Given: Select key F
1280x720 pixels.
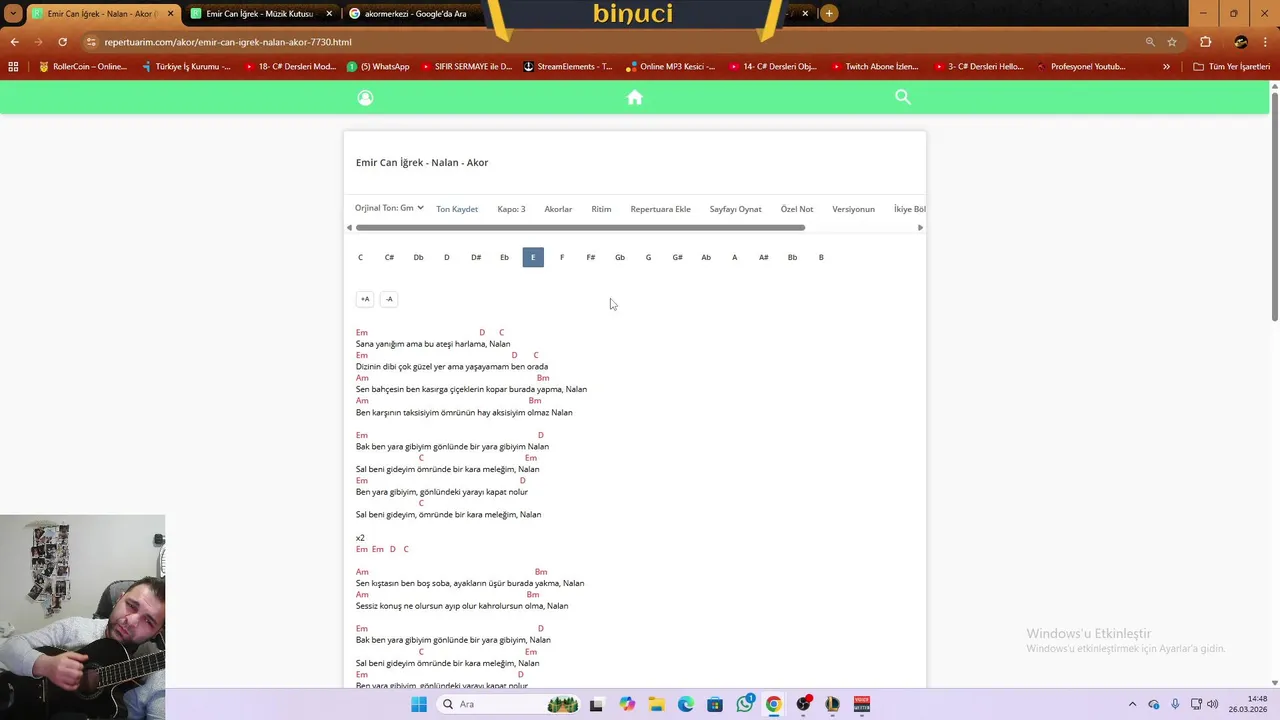Looking at the screenshot, I should click(562, 257).
